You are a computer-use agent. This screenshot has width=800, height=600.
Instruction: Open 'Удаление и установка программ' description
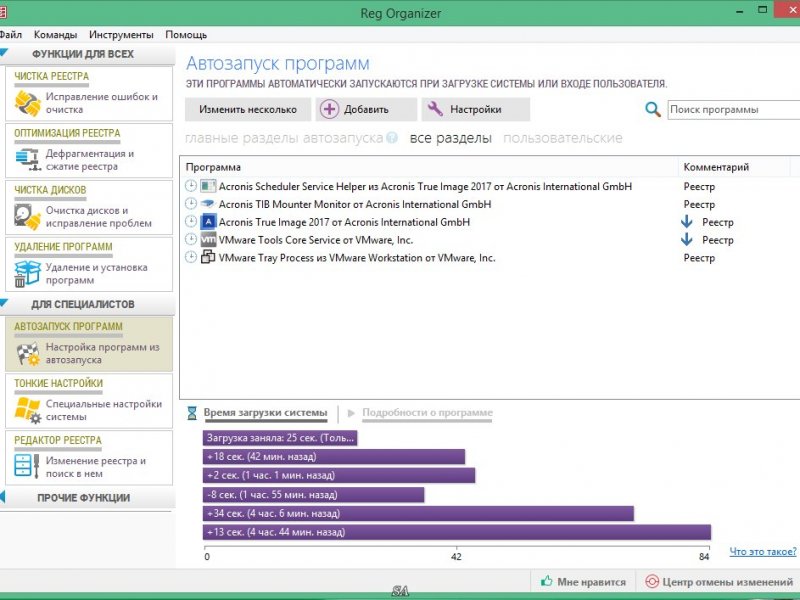point(96,273)
